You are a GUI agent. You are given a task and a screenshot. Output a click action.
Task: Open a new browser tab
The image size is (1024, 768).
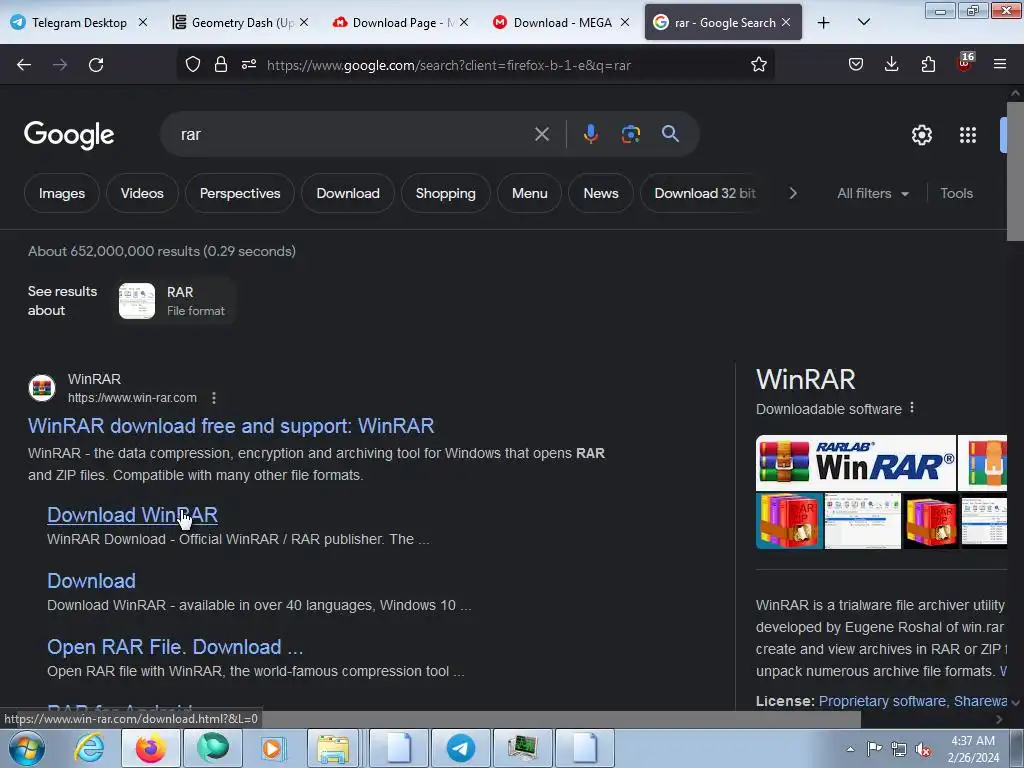coord(824,23)
